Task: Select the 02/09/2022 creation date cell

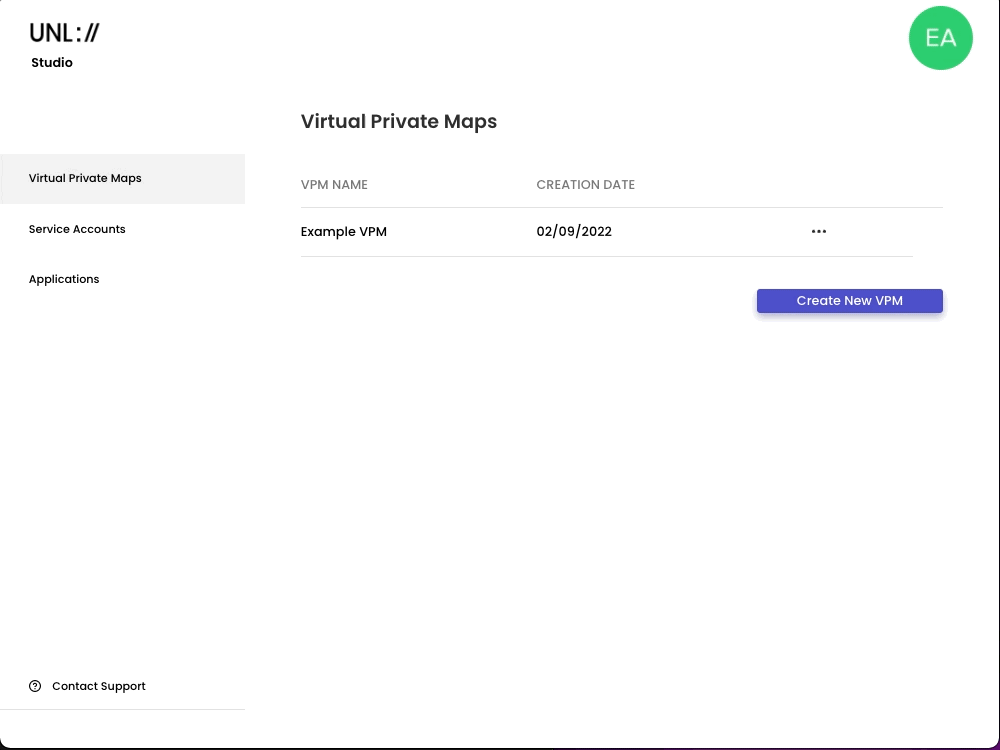Action: [574, 231]
